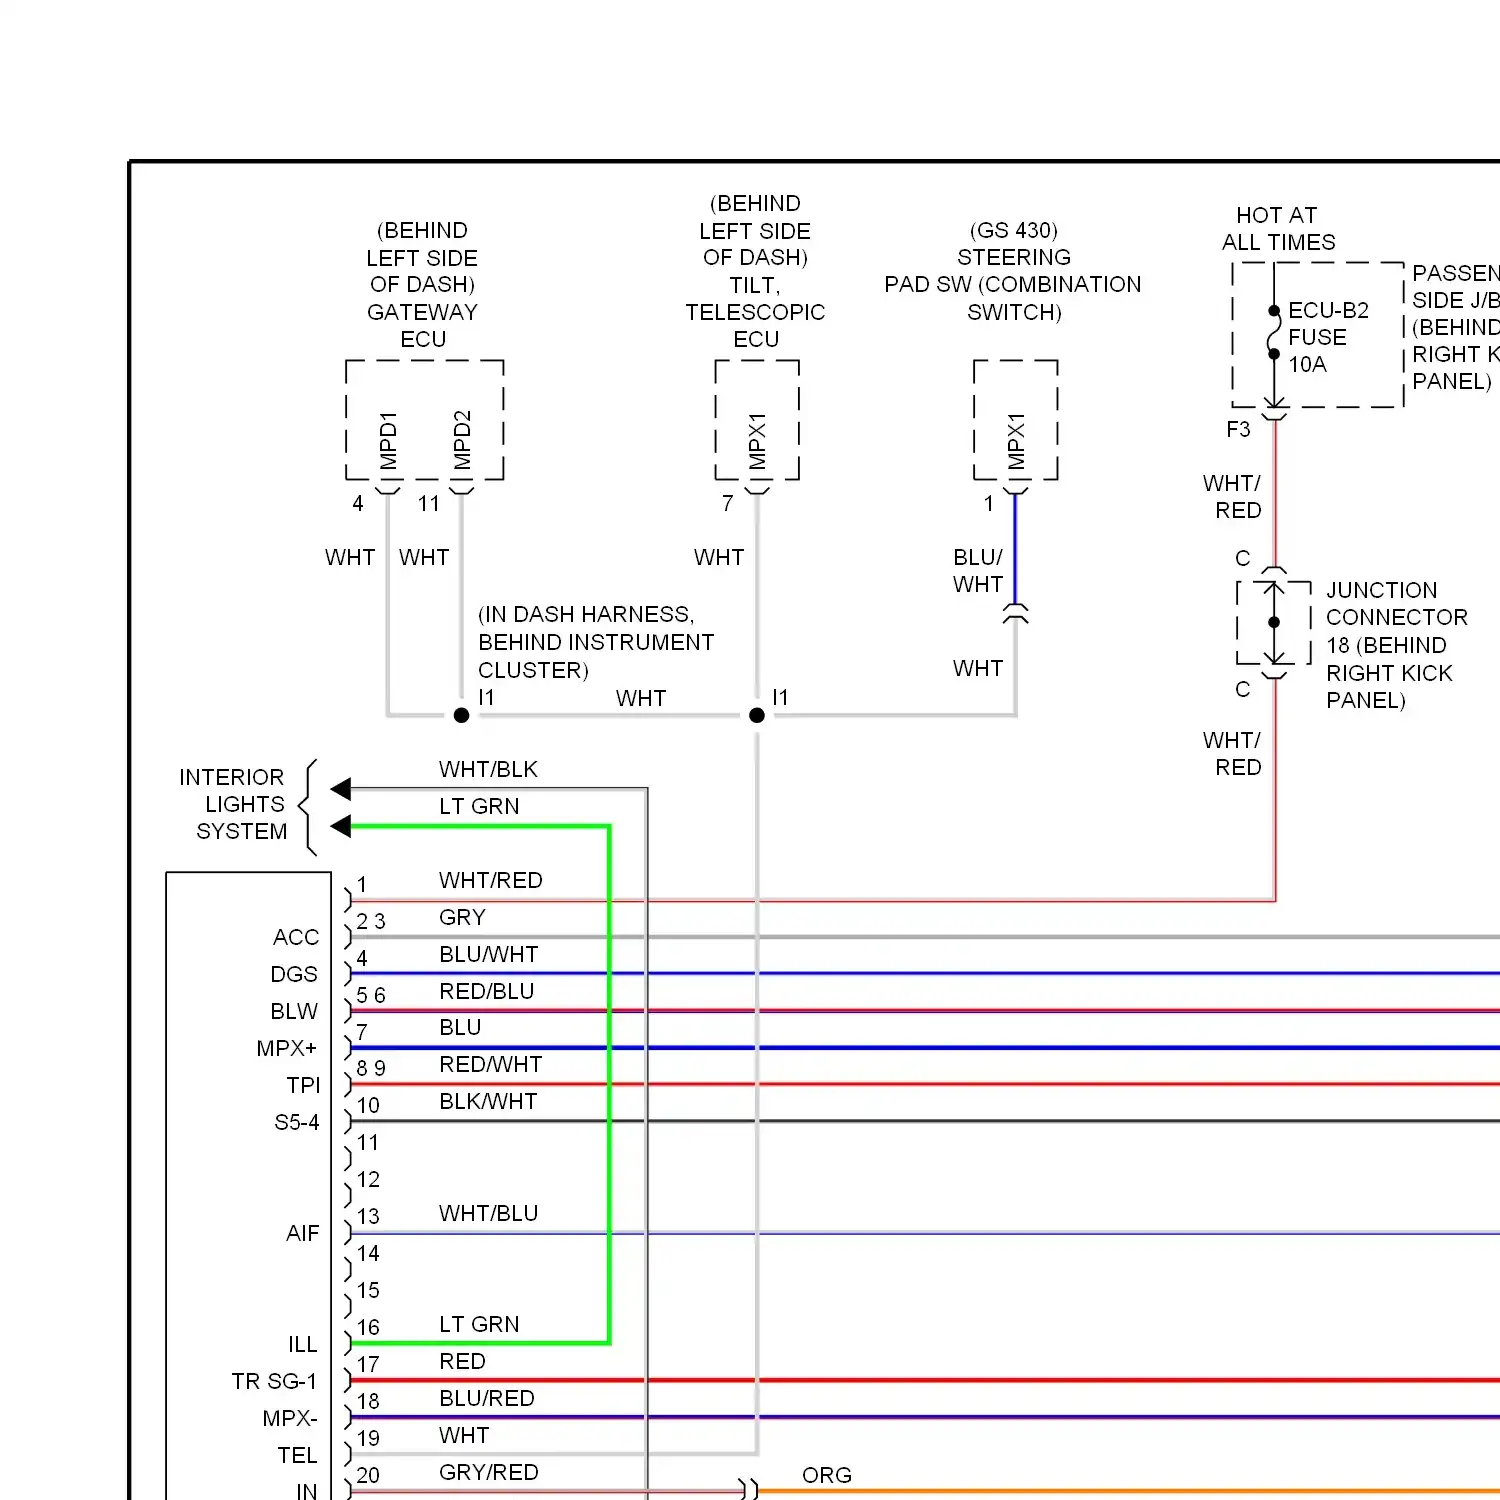Viewport: 1500px width, 1500px height.
Task: Click the "ORG" wire label
Action: pyautogui.click(x=827, y=1475)
